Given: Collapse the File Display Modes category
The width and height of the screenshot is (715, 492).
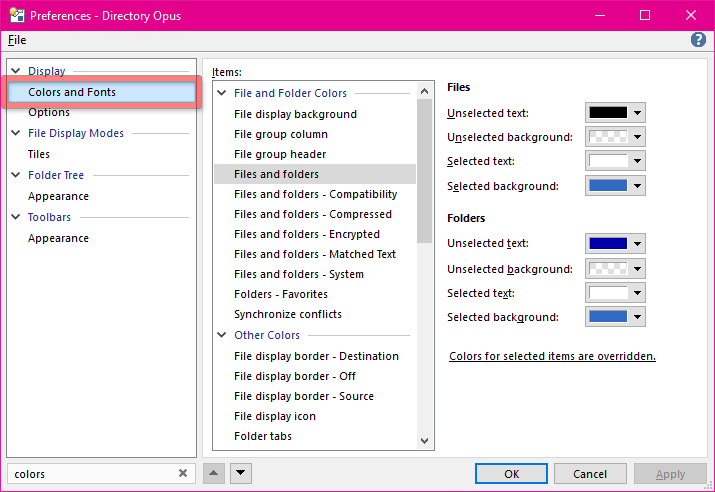Looking at the screenshot, I should coord(16,133).
